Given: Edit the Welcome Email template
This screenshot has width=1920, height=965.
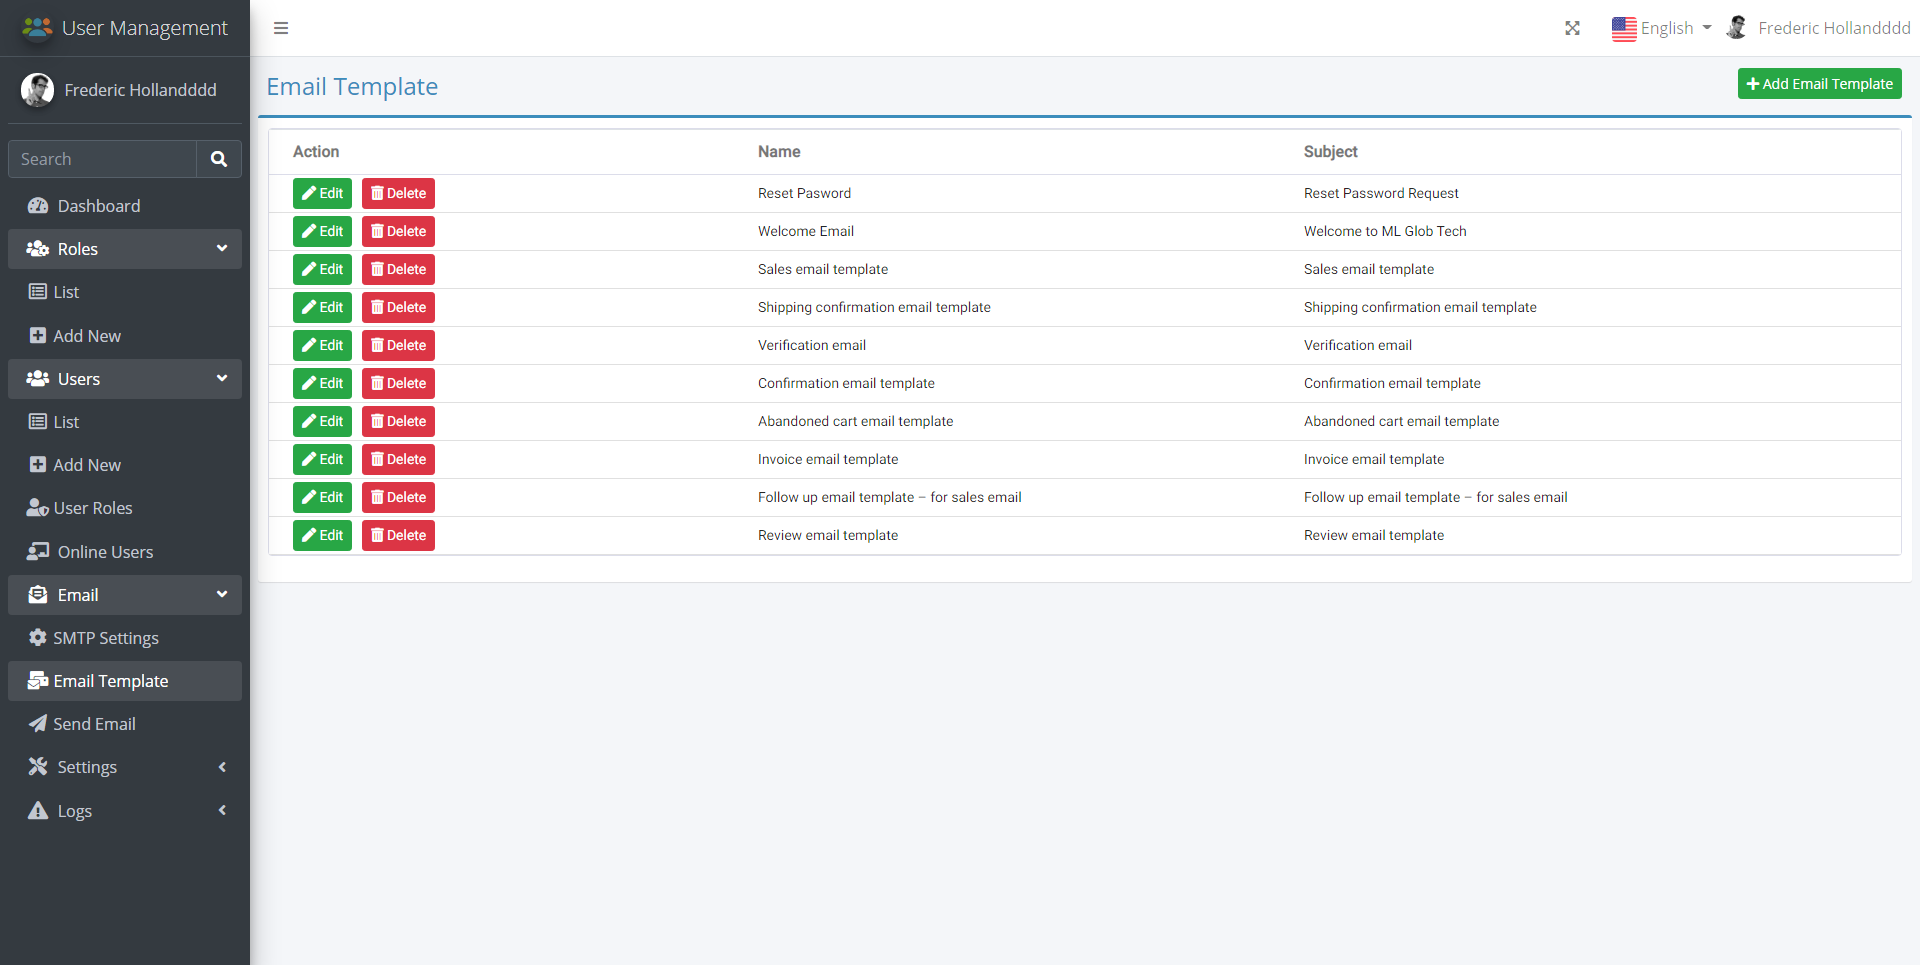Looking at the screenshot, I should click(x=322, y=231).
